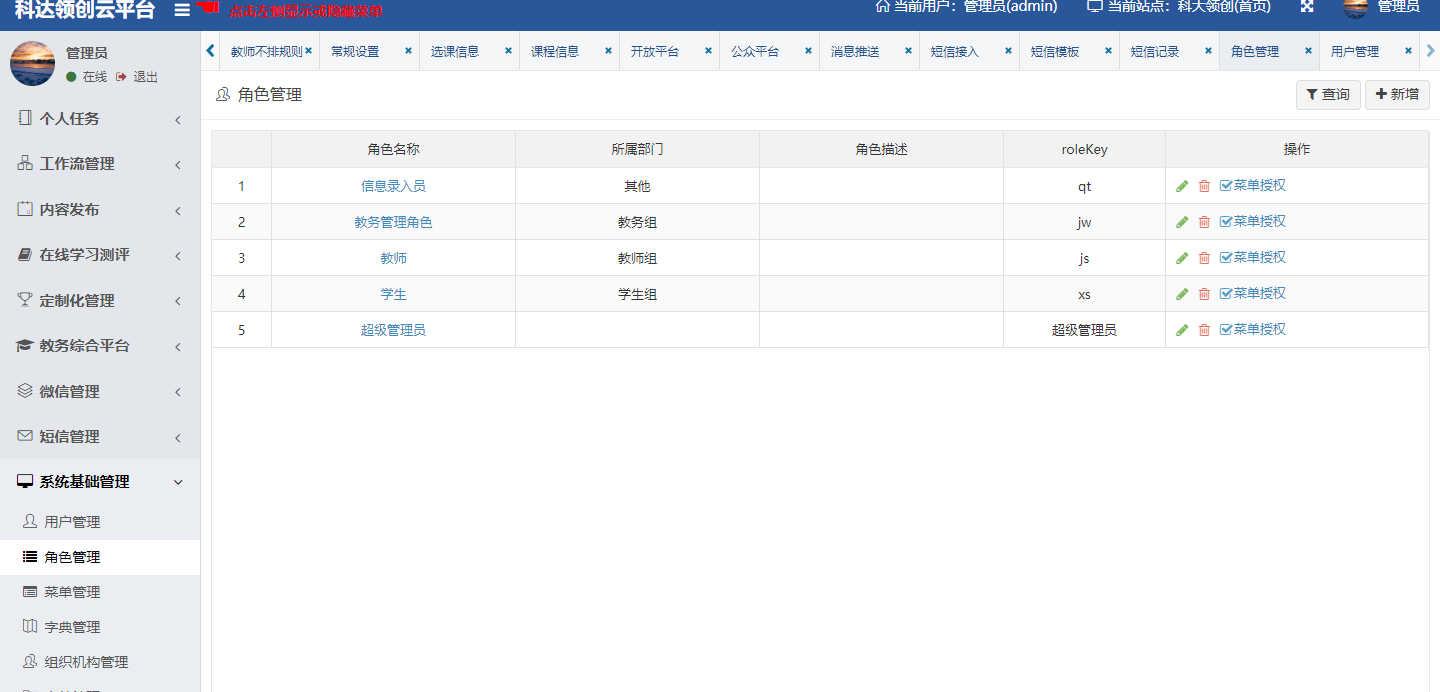Expand the 微信管理 sidebar menu

coord(100,392)
